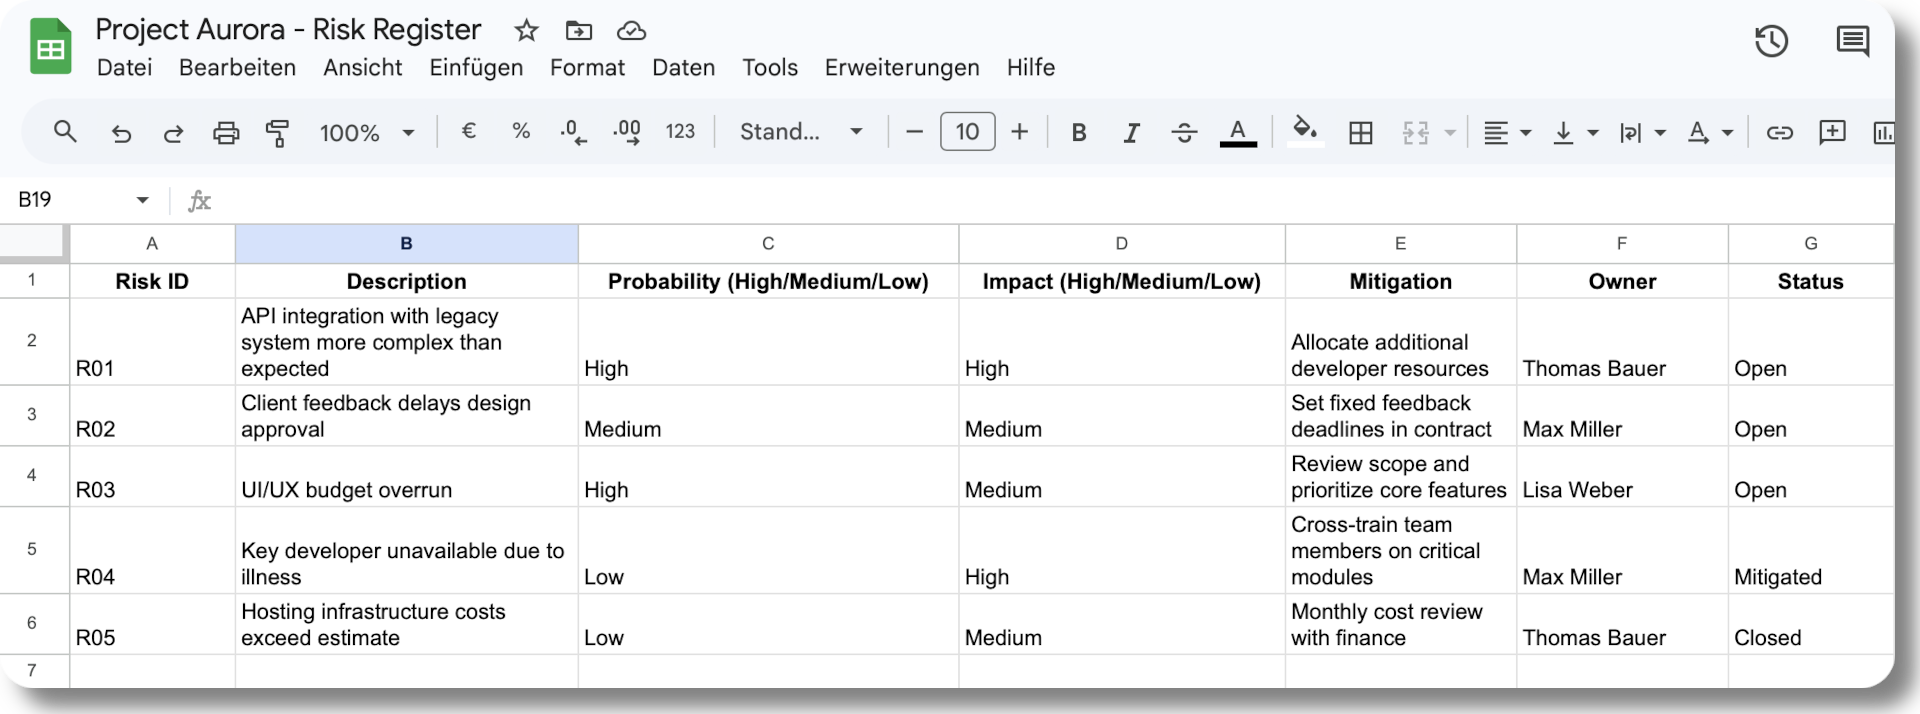Click the font size field showing 10
Viewport: 1920px width, 714px height.
pyautogui.click(x=967, y=131)
